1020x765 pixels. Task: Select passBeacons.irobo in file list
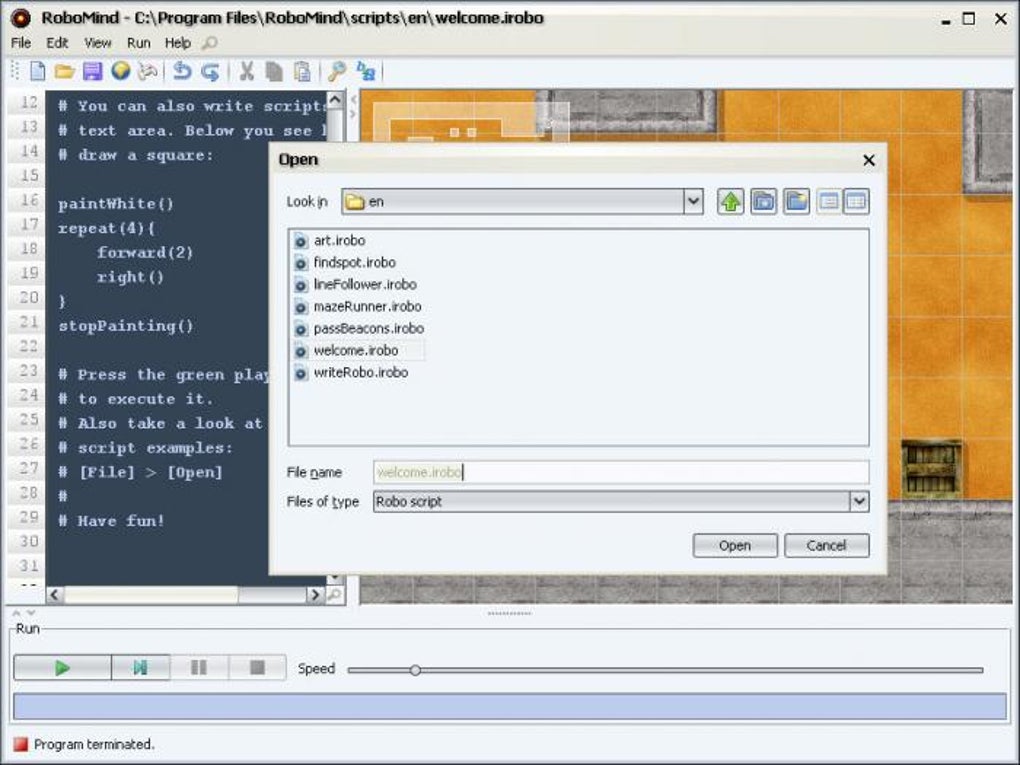coord(369,329)
